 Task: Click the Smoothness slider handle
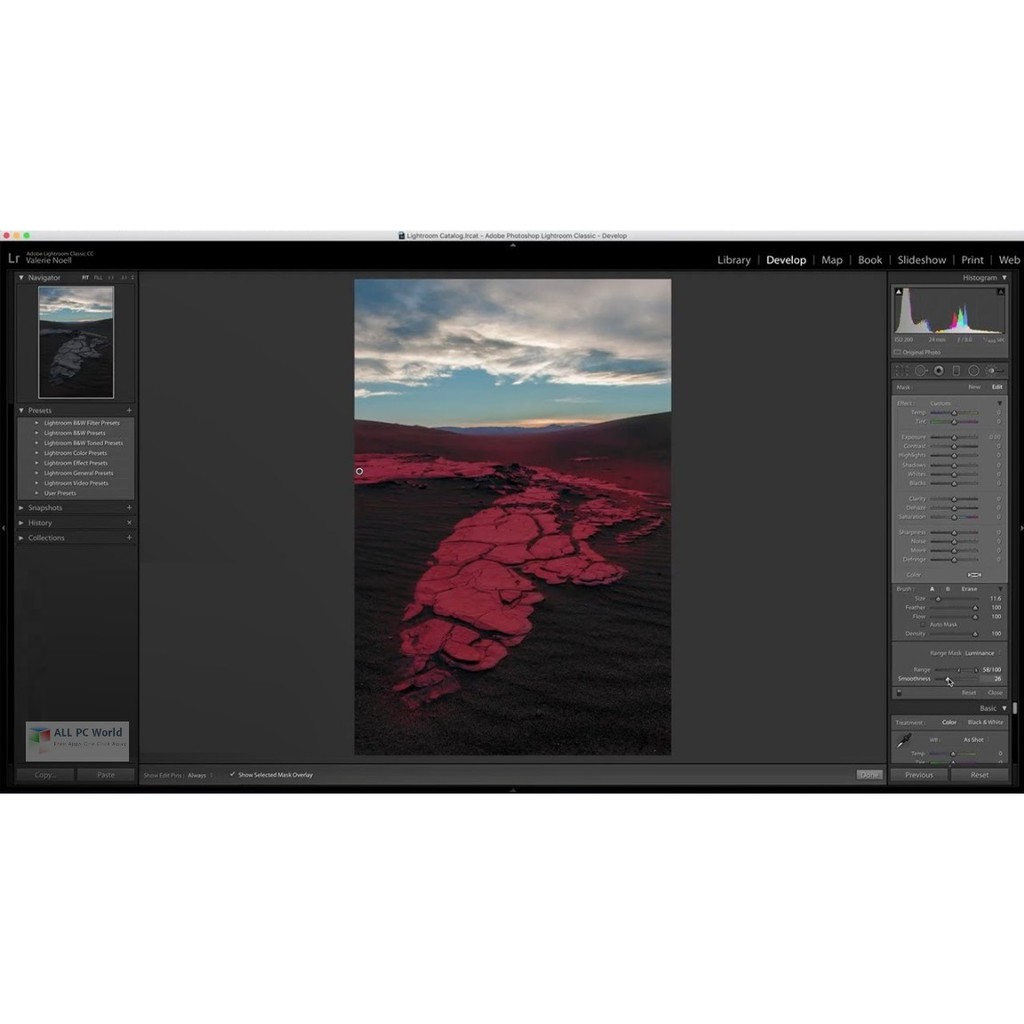pos(947,679)
